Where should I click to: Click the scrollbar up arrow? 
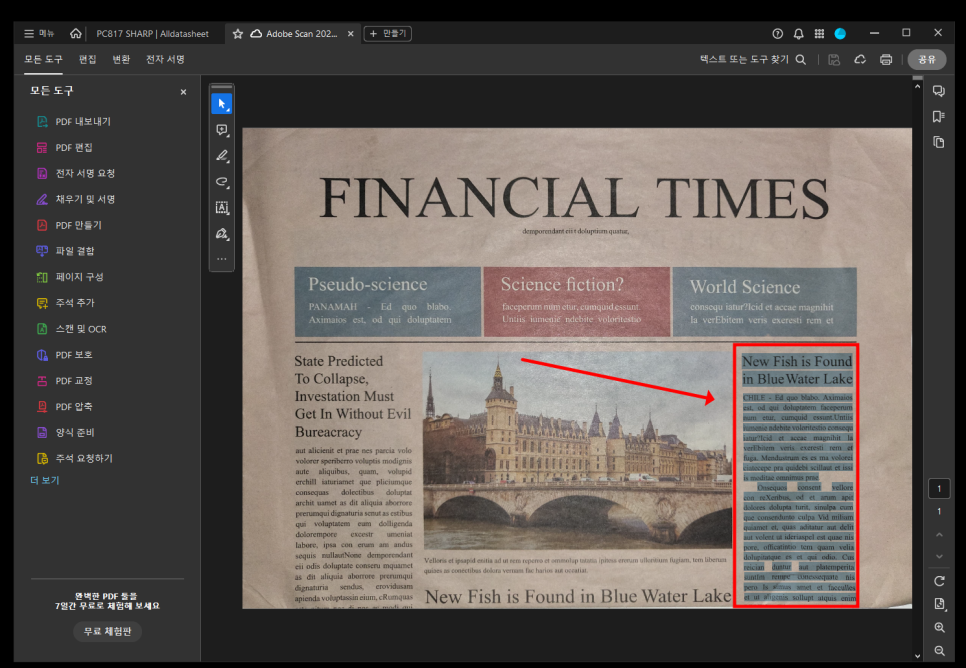tap(917, 87)
